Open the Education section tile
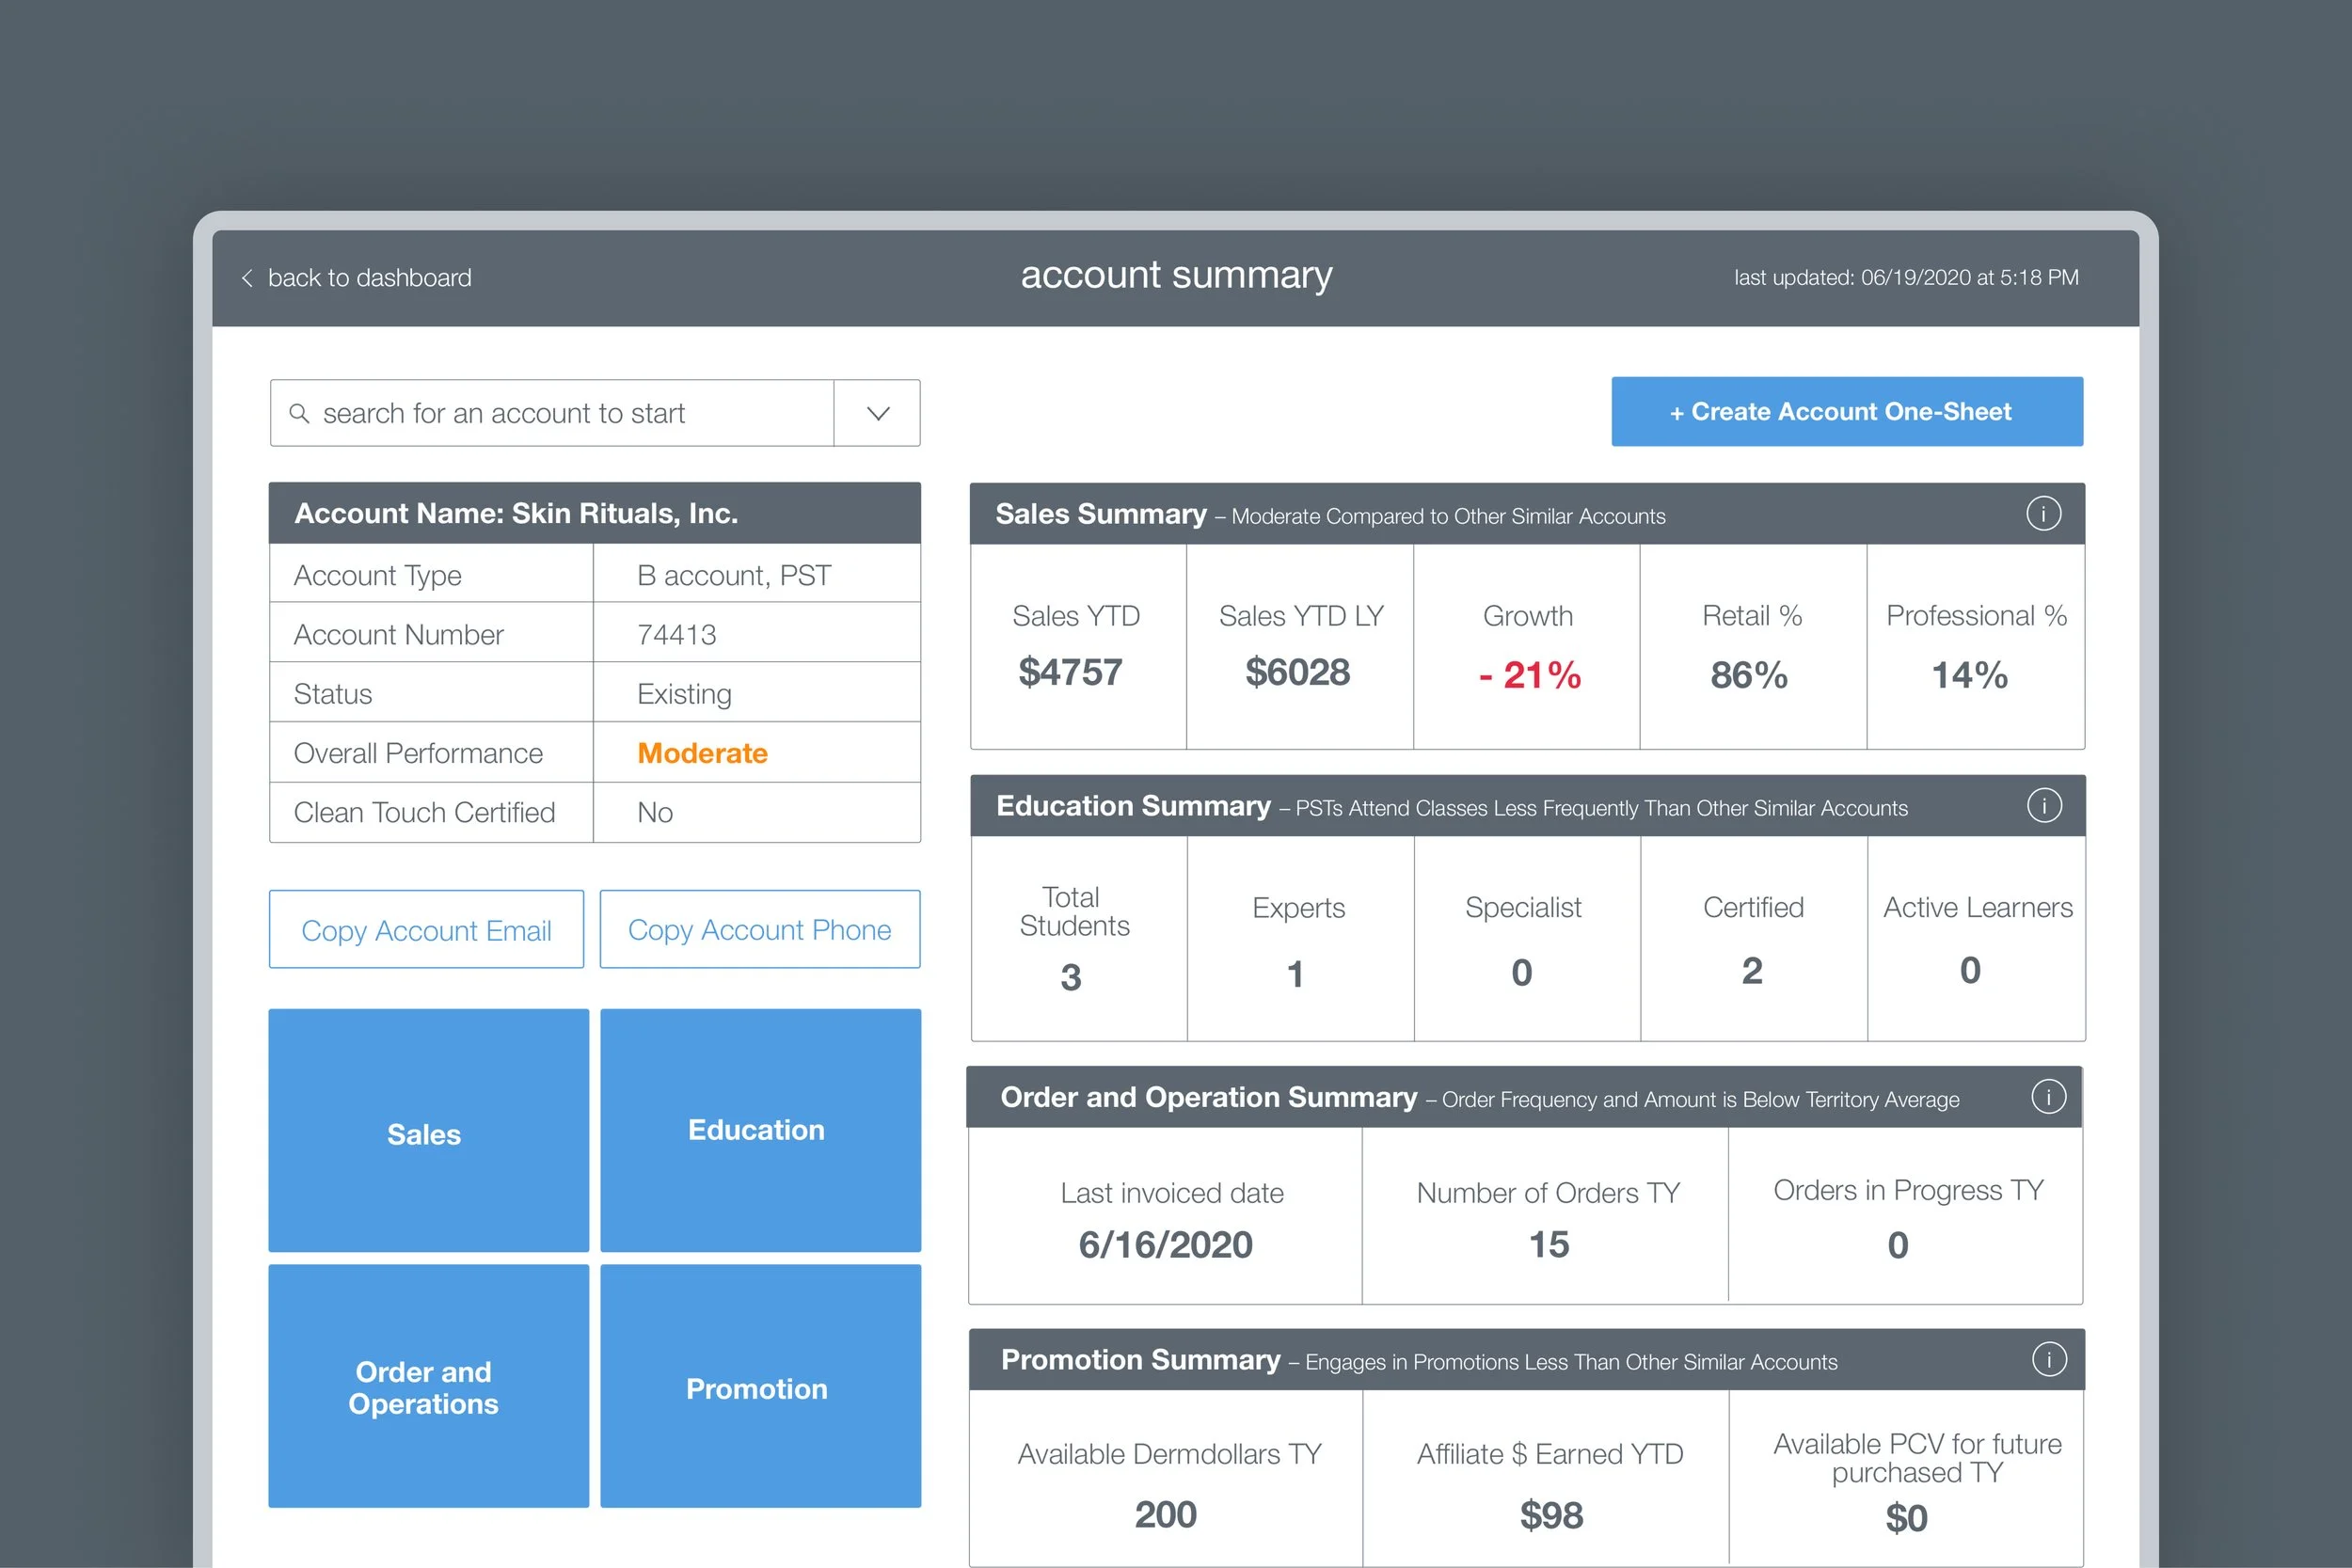This screenshot has height=1568, width=2352. 759,1130
